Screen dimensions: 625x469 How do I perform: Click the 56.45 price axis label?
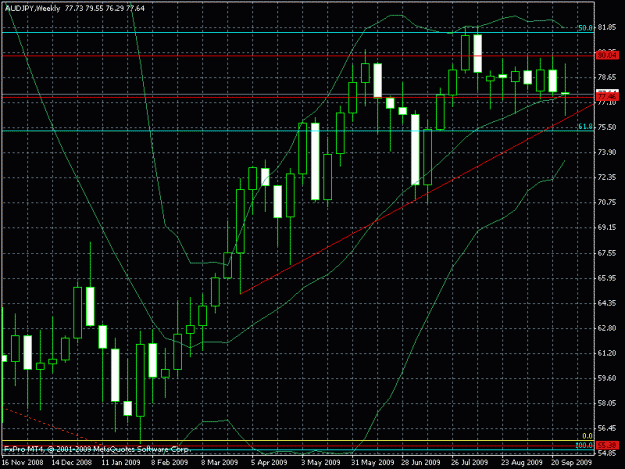pos(607,428)
